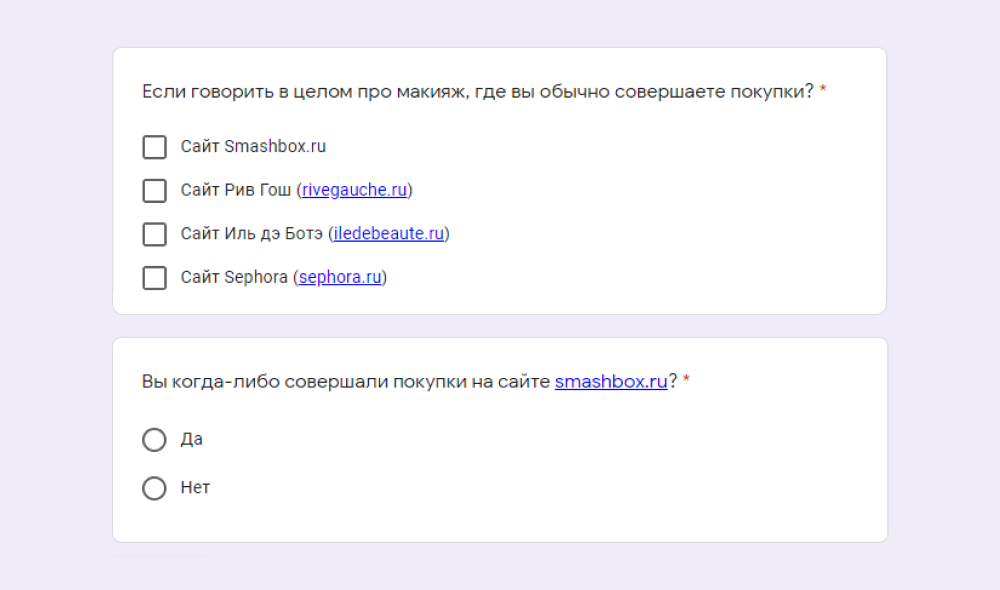This screenshot has height=590, width=1000.
Task: Click the Да answer label text
Action: coord(192,439)
